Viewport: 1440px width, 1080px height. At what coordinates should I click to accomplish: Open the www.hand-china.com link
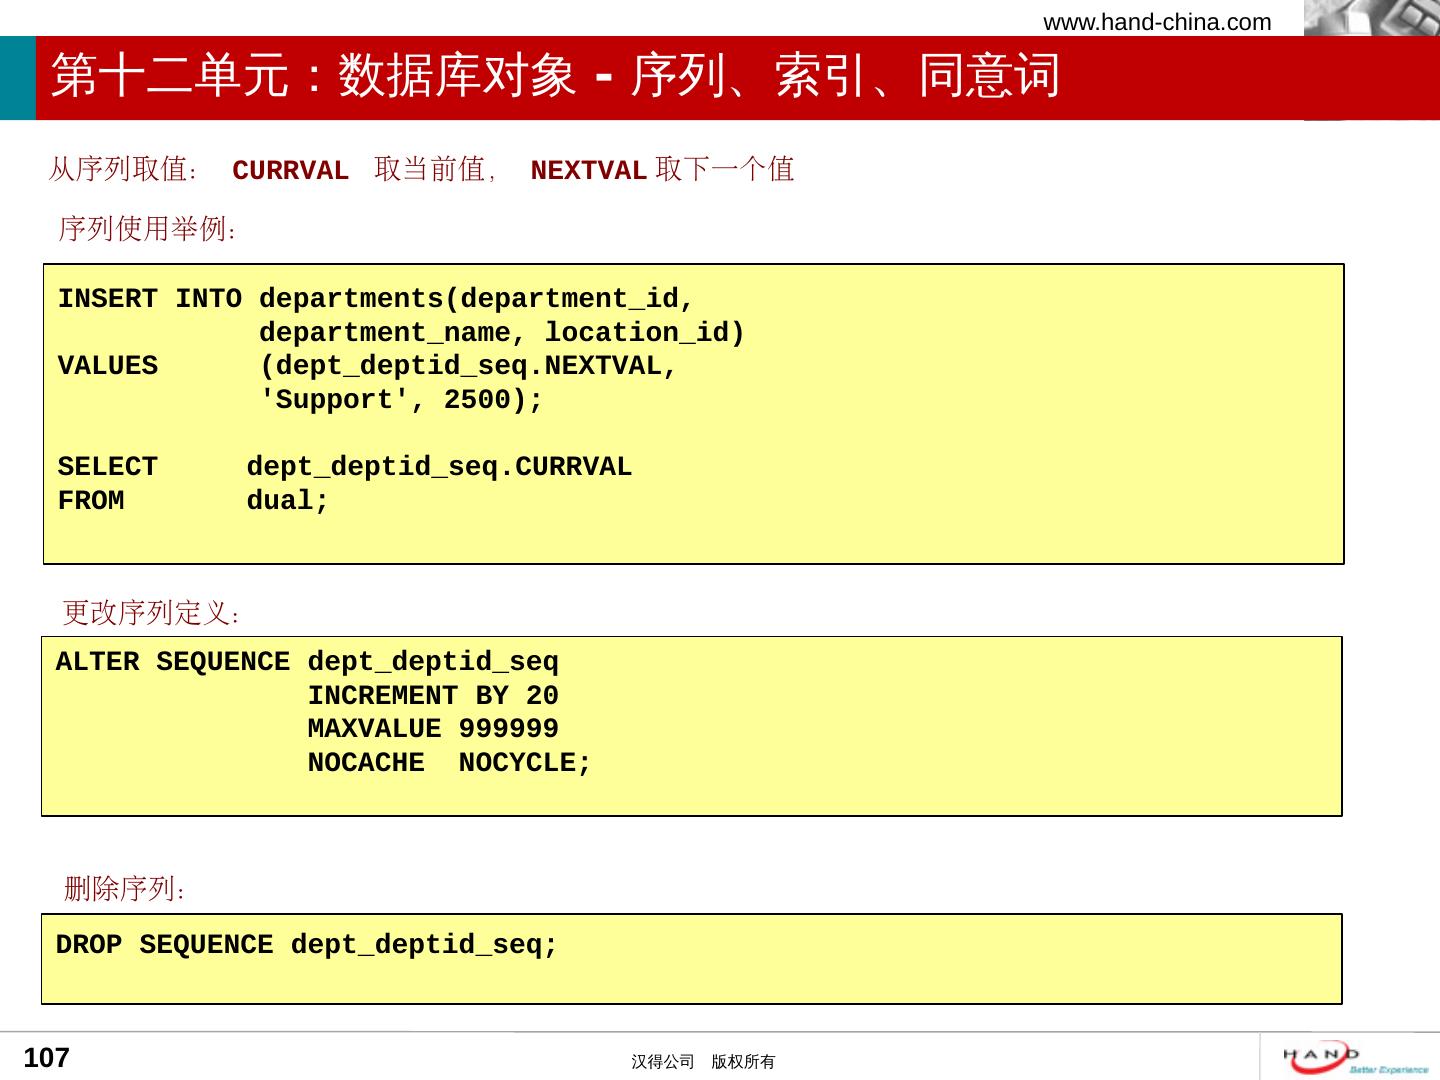[1157, 22]
